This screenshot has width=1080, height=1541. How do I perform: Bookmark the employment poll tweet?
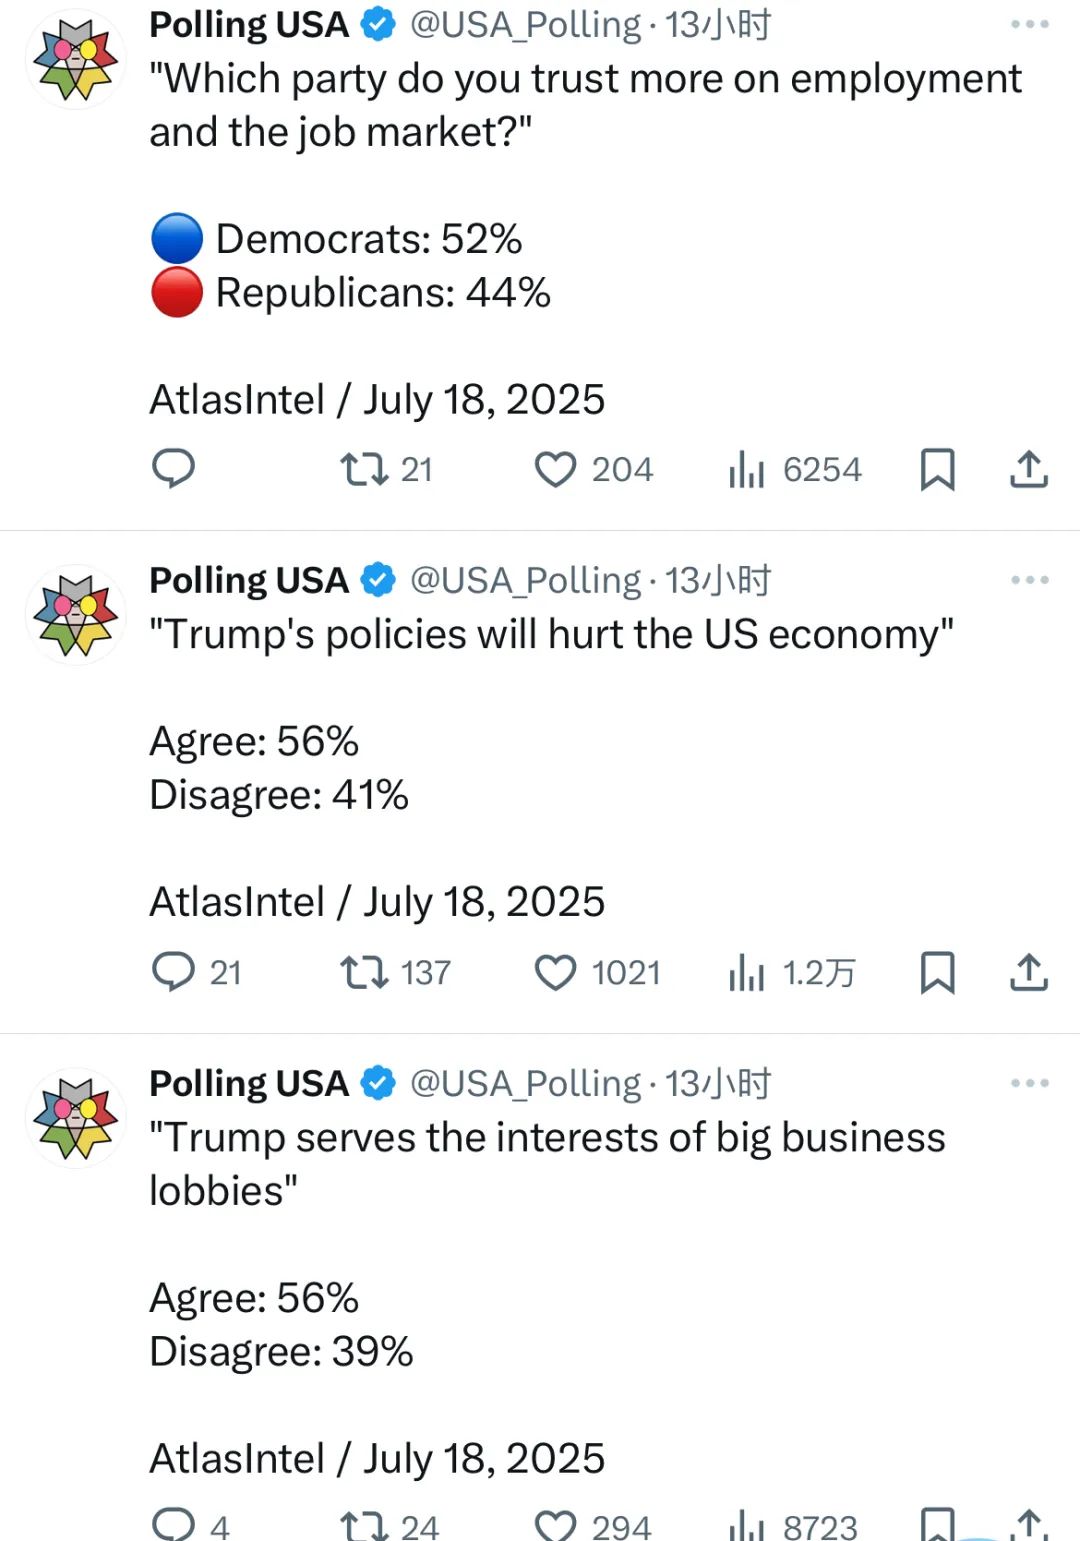pyautogui.click(x=937, y=469)
